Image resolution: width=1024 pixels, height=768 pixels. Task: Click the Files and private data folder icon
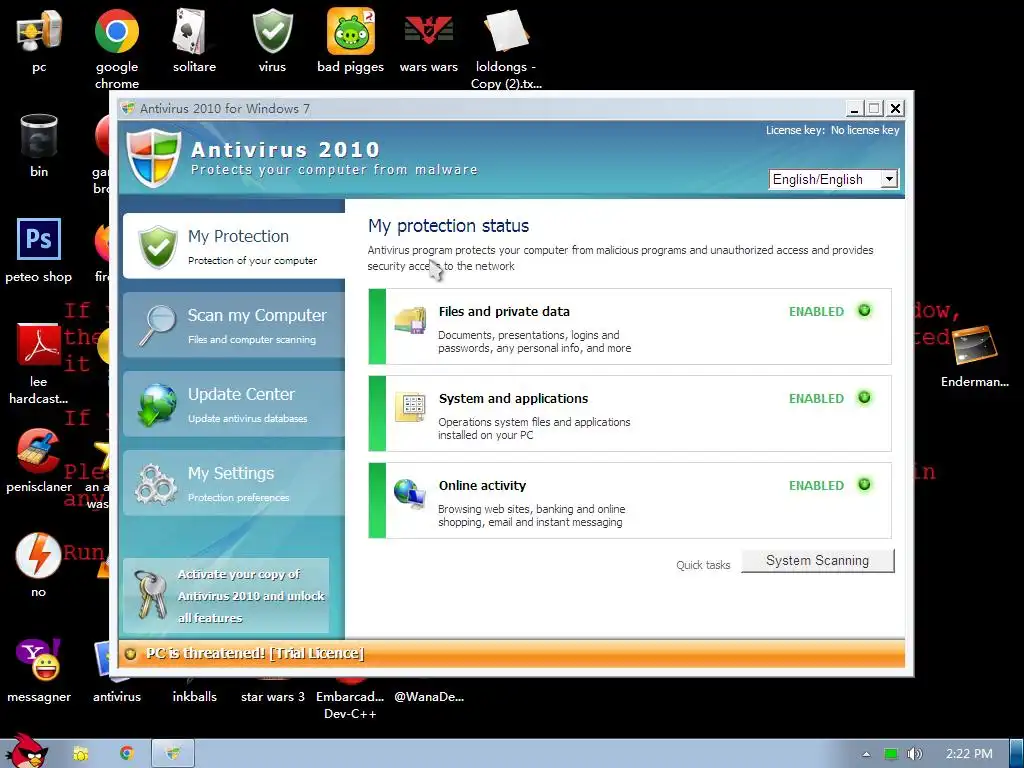[x=410, y=319]
